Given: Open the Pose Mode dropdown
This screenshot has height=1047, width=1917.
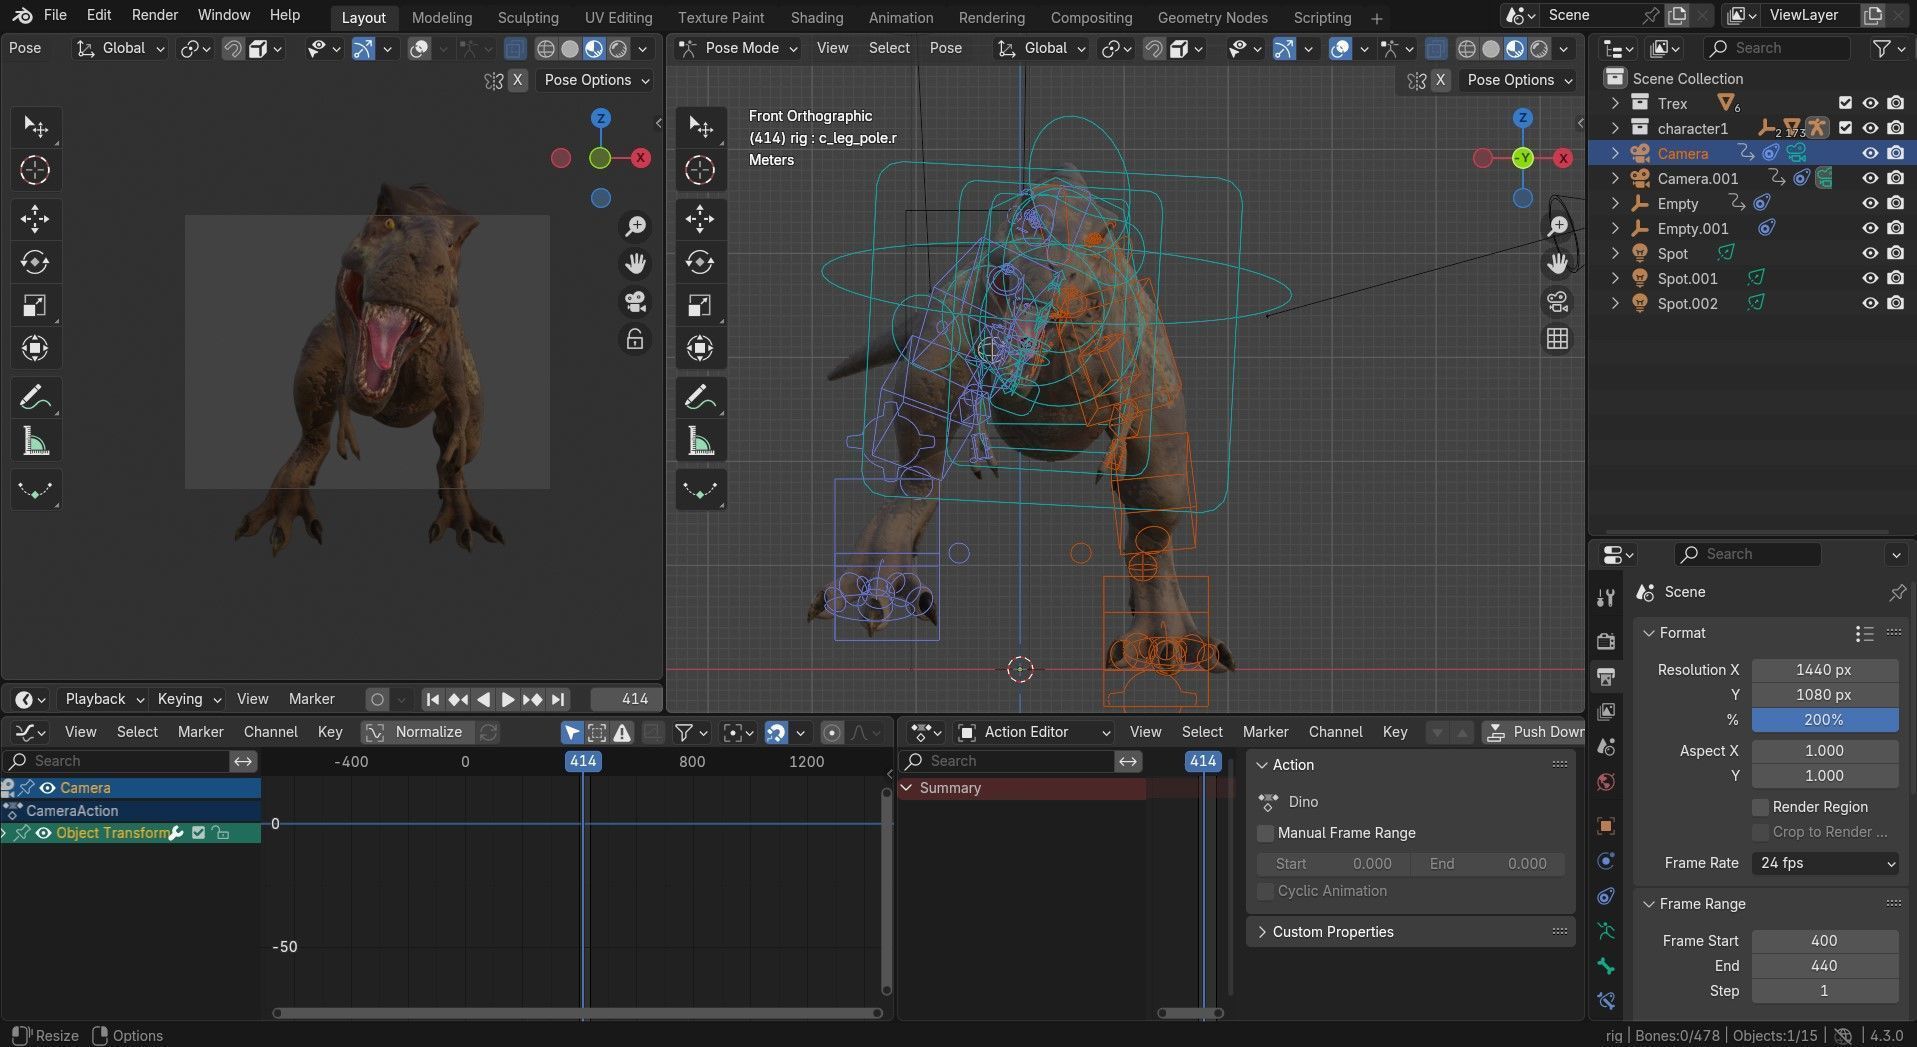Looking at the screenshot, I should click(737, 48).
